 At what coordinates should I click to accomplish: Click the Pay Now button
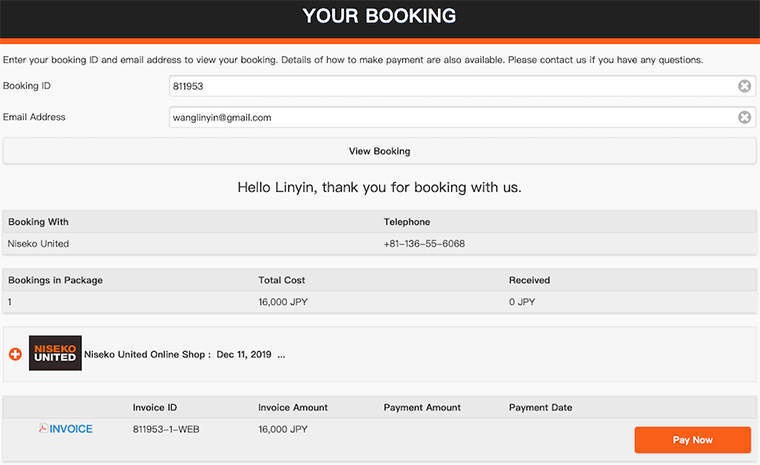click(x=693, y=440)
